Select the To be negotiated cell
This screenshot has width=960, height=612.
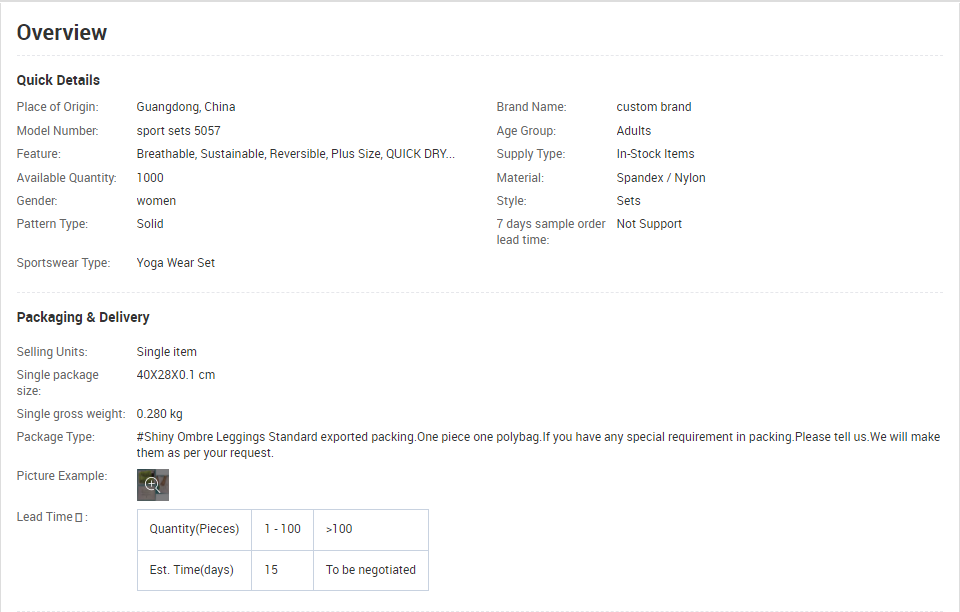point(371,570)
